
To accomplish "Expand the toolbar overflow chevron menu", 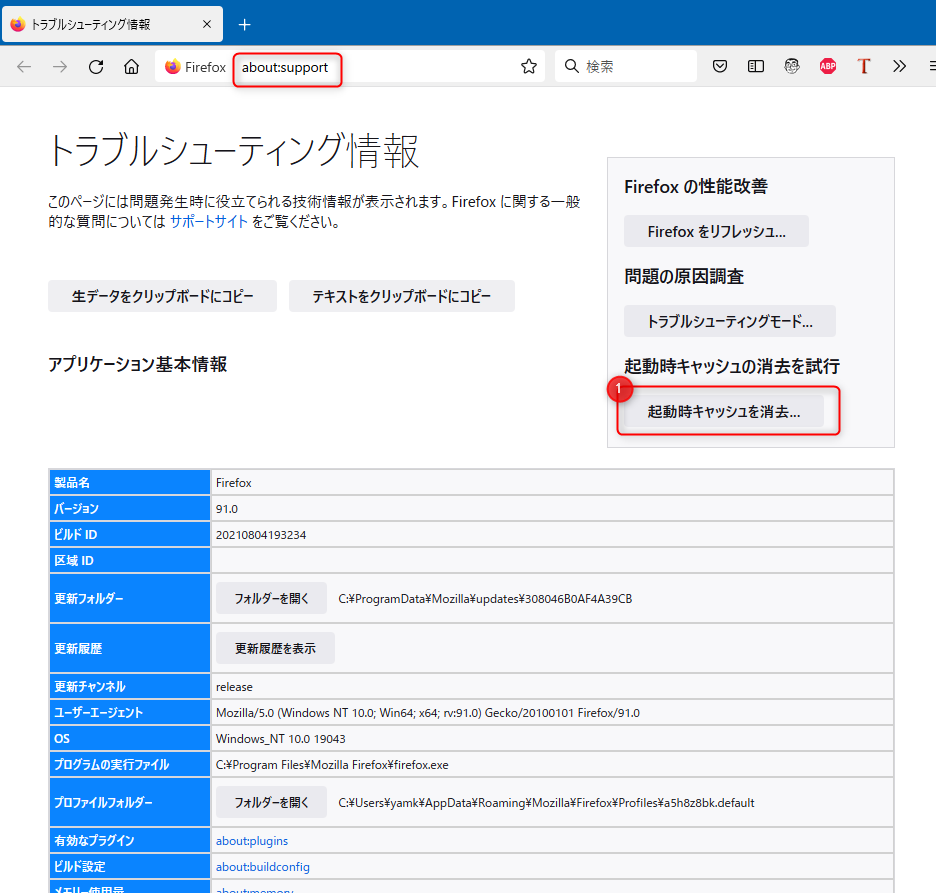I will tap(899, 67).
